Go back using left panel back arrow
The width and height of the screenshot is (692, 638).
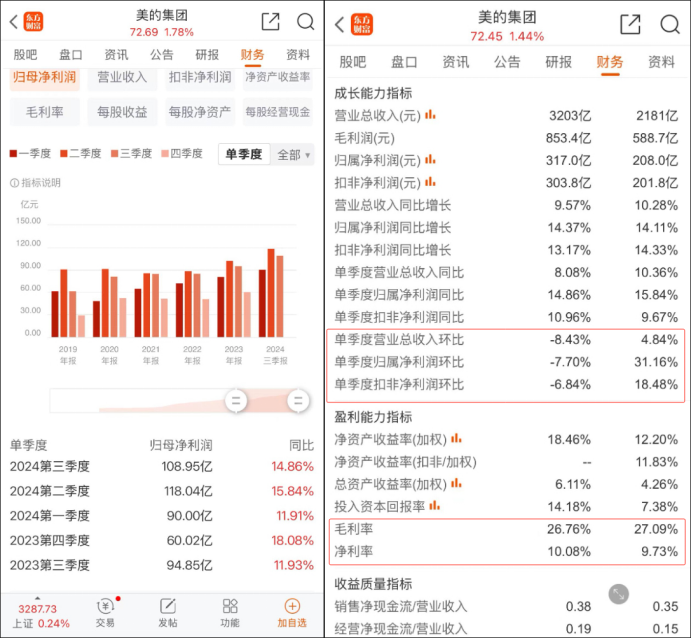[14, 22]
